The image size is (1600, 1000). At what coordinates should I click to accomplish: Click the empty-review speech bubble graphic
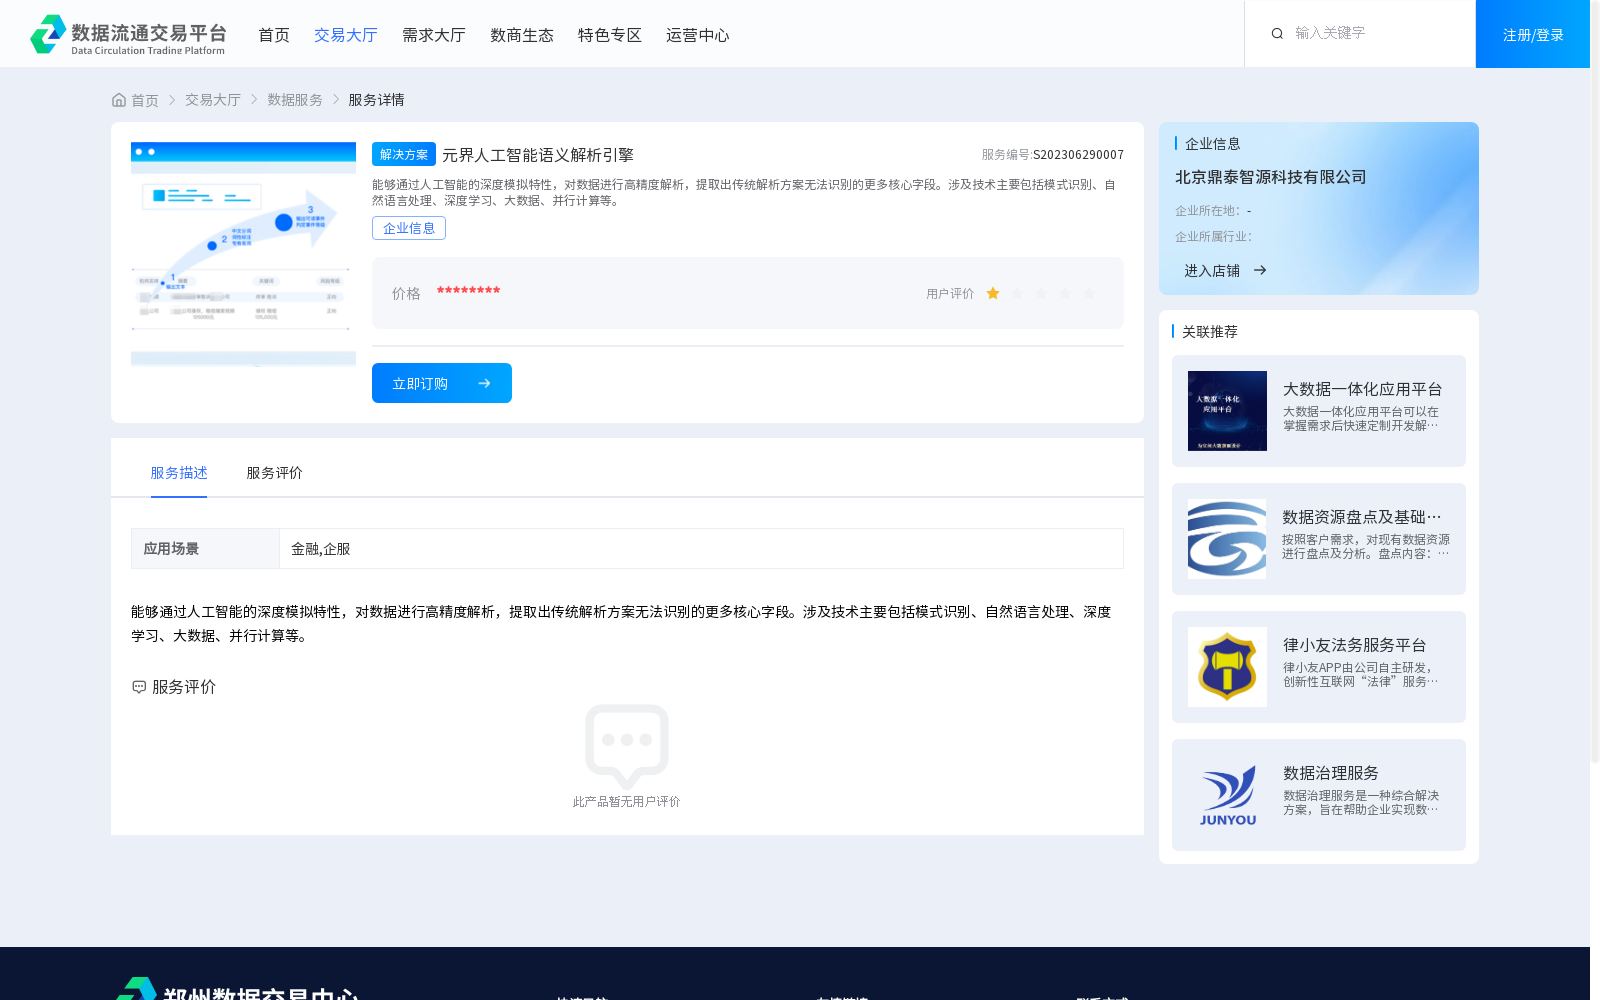(x=627, y=746)
